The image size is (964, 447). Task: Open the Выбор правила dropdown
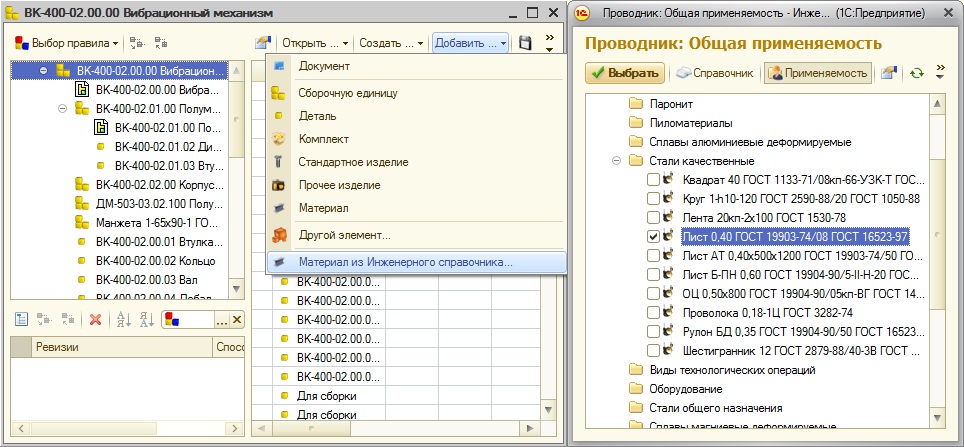[x=66, y=43]
